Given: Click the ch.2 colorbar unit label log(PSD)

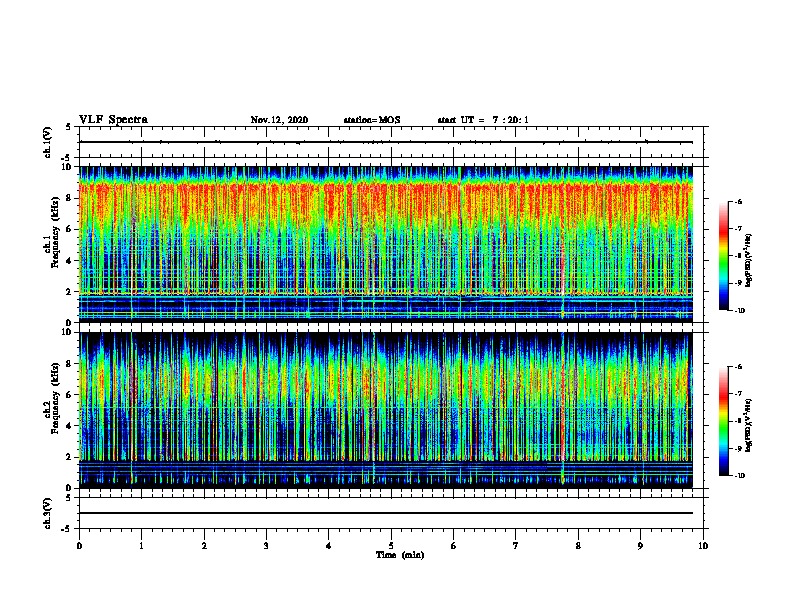Looking at the screenshot, I should (749, 425).
